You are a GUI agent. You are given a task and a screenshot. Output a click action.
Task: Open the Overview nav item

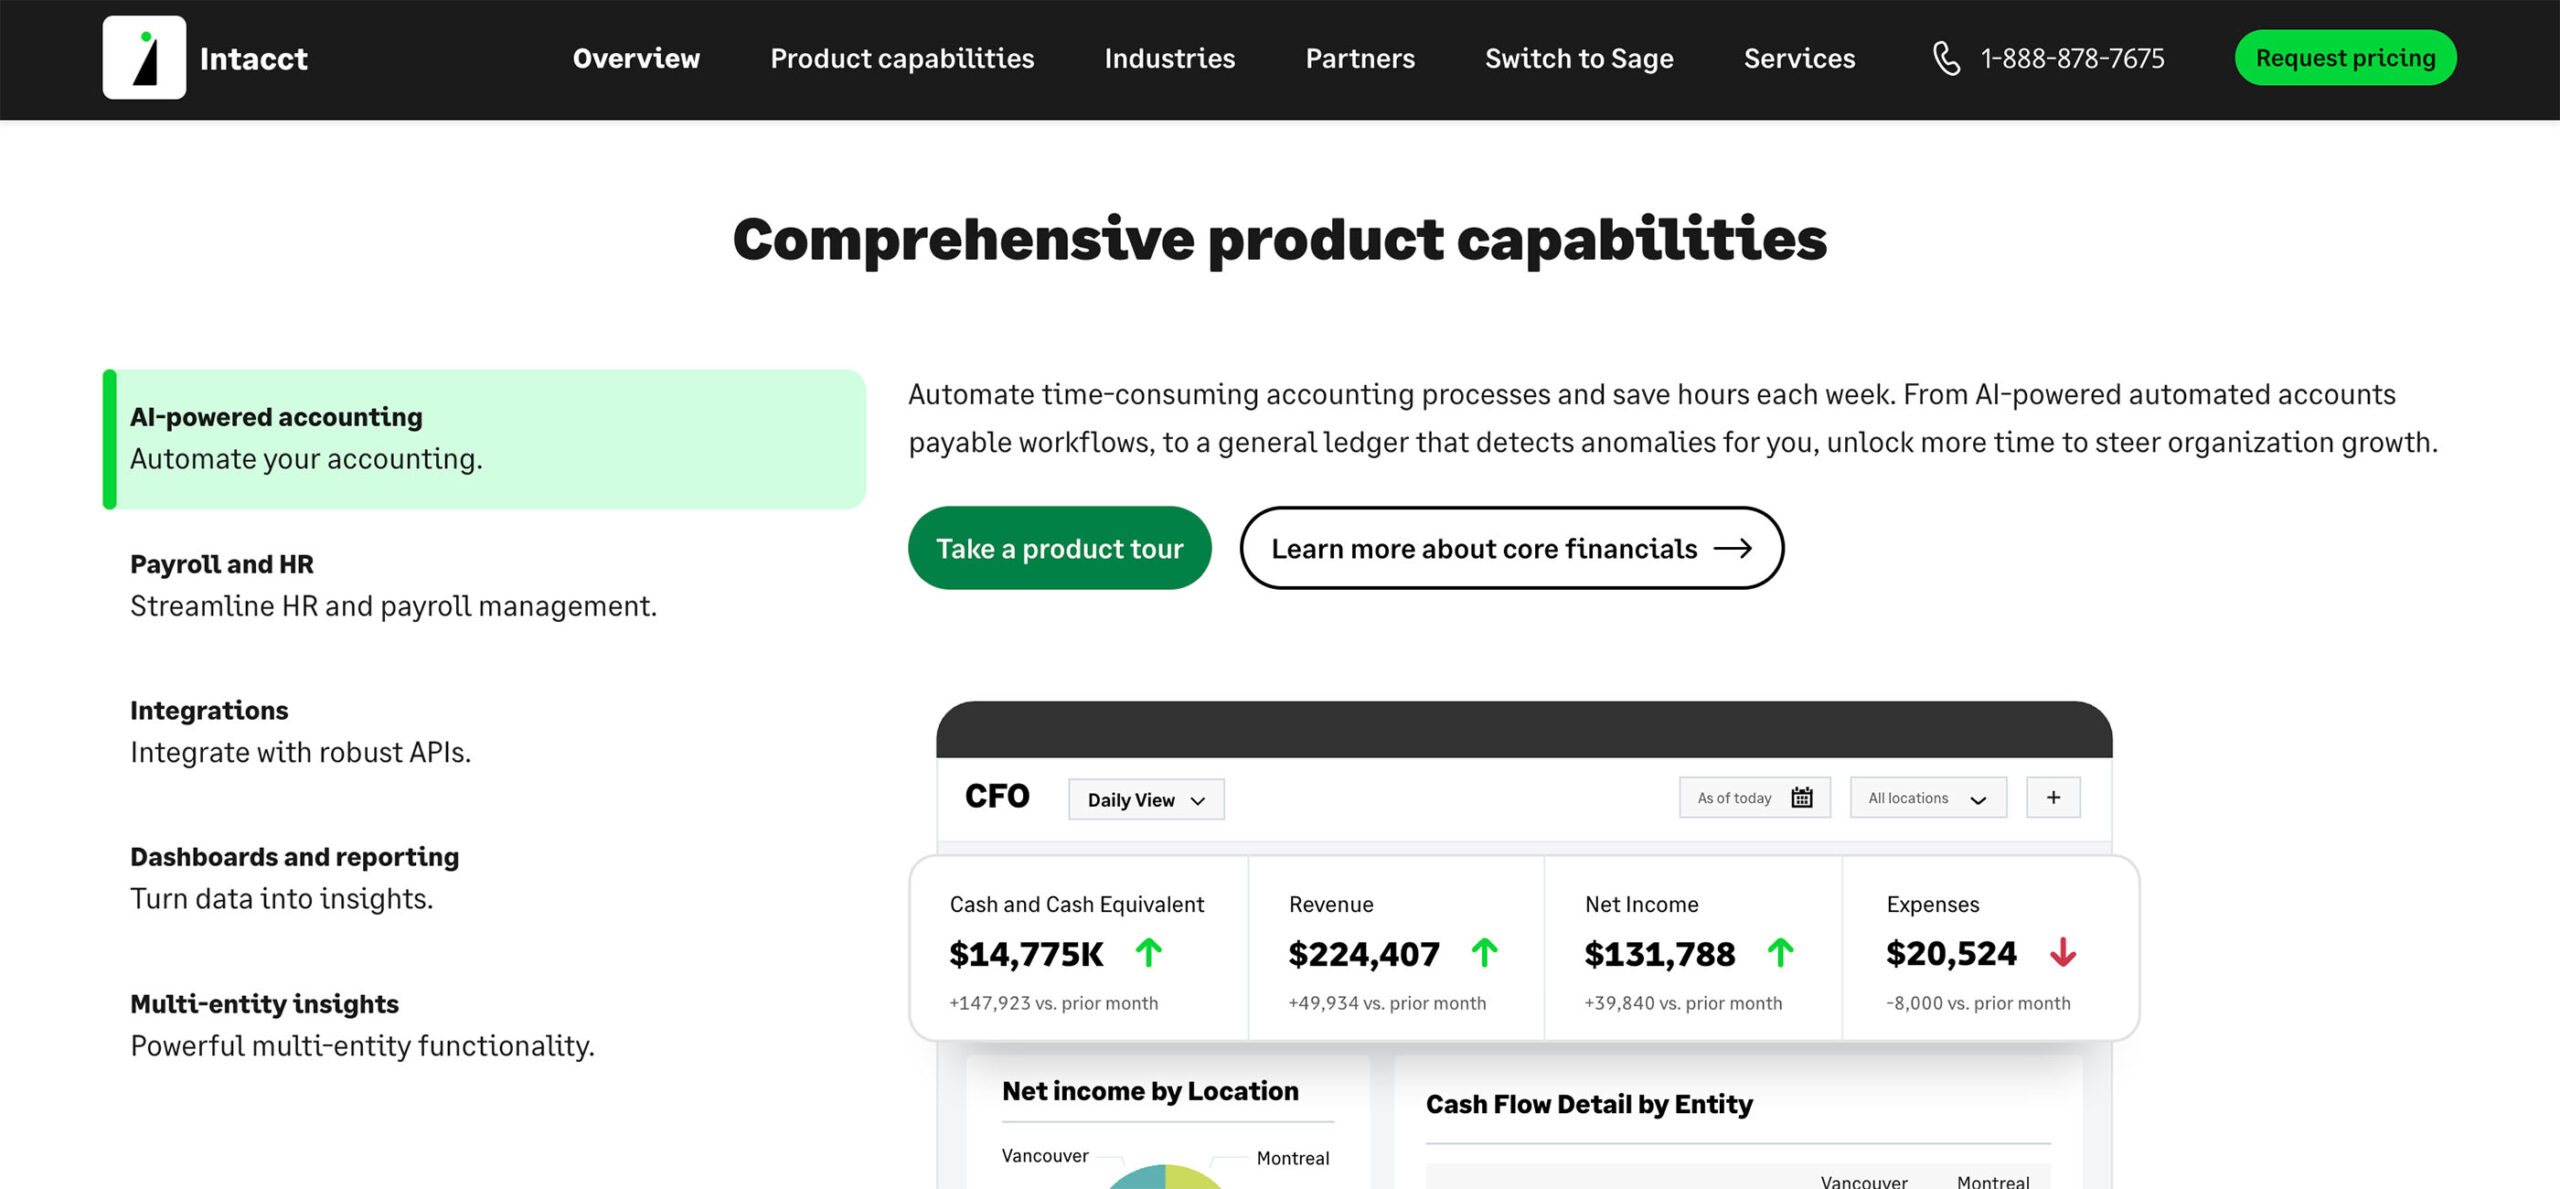[x=636, y=58]
